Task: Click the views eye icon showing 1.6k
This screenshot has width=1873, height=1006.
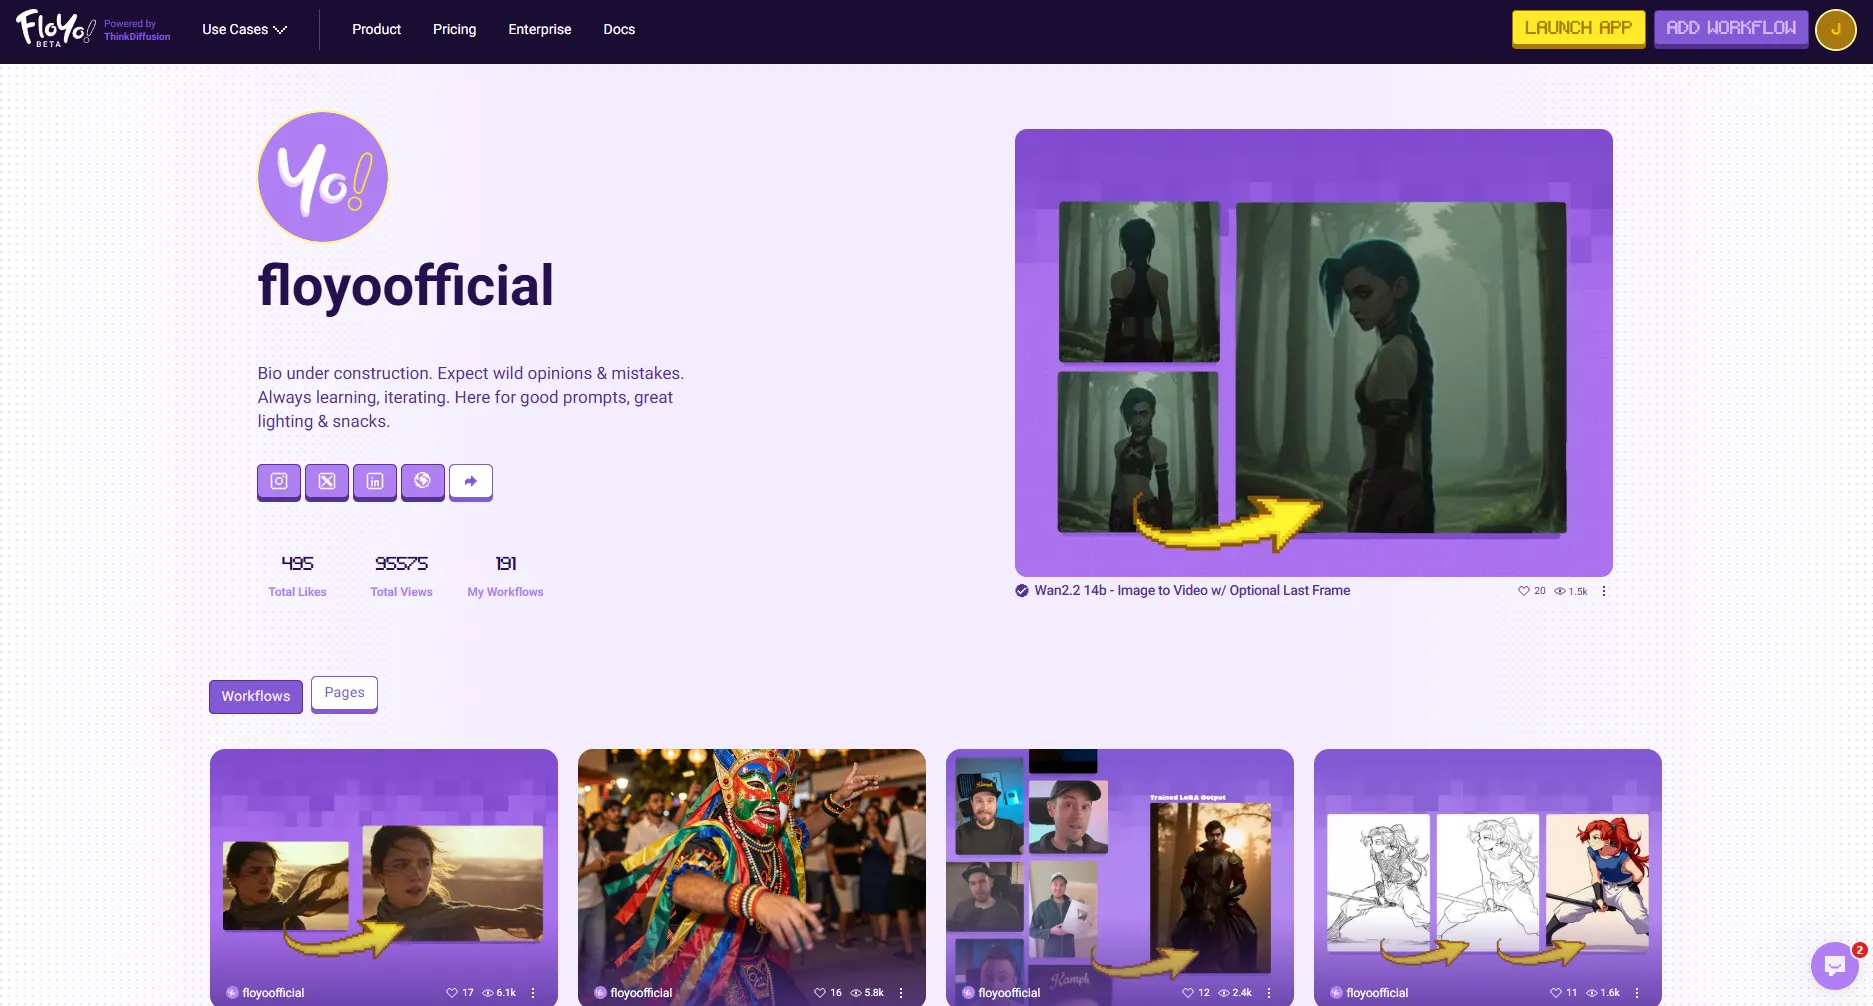Action: (1592, 993)
